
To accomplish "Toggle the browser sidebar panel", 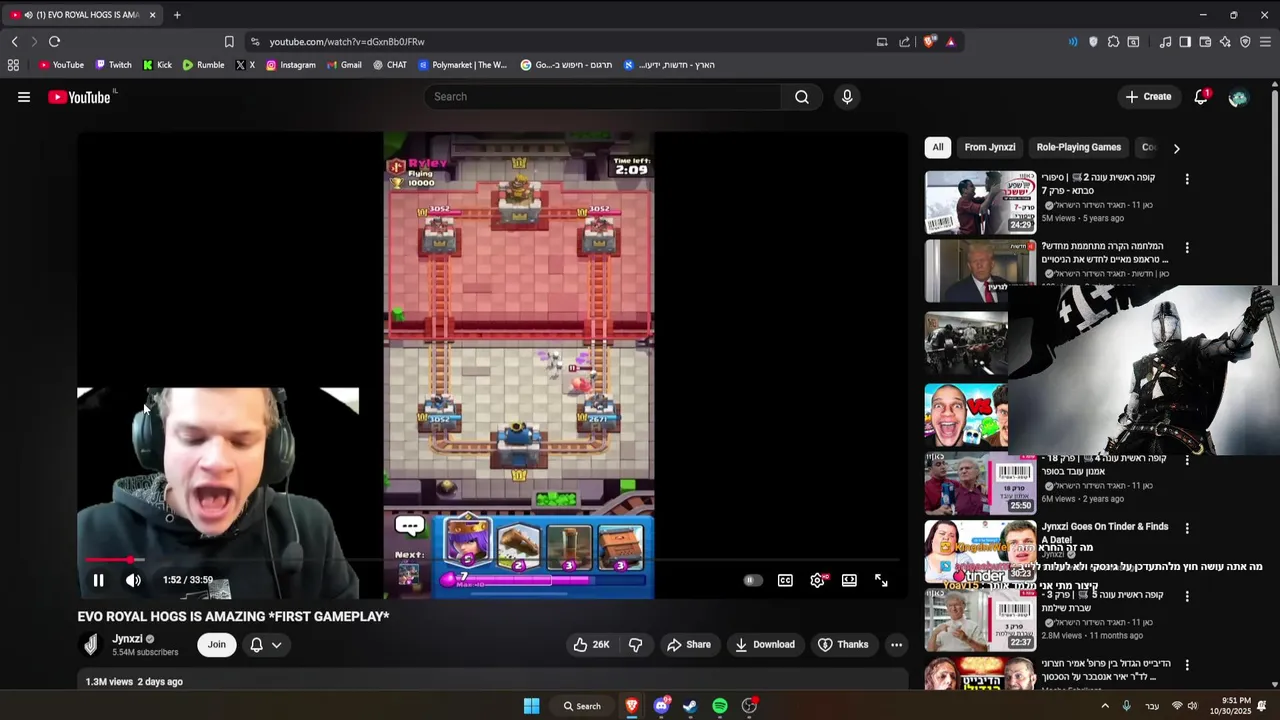I will [x=1185, y=42].
